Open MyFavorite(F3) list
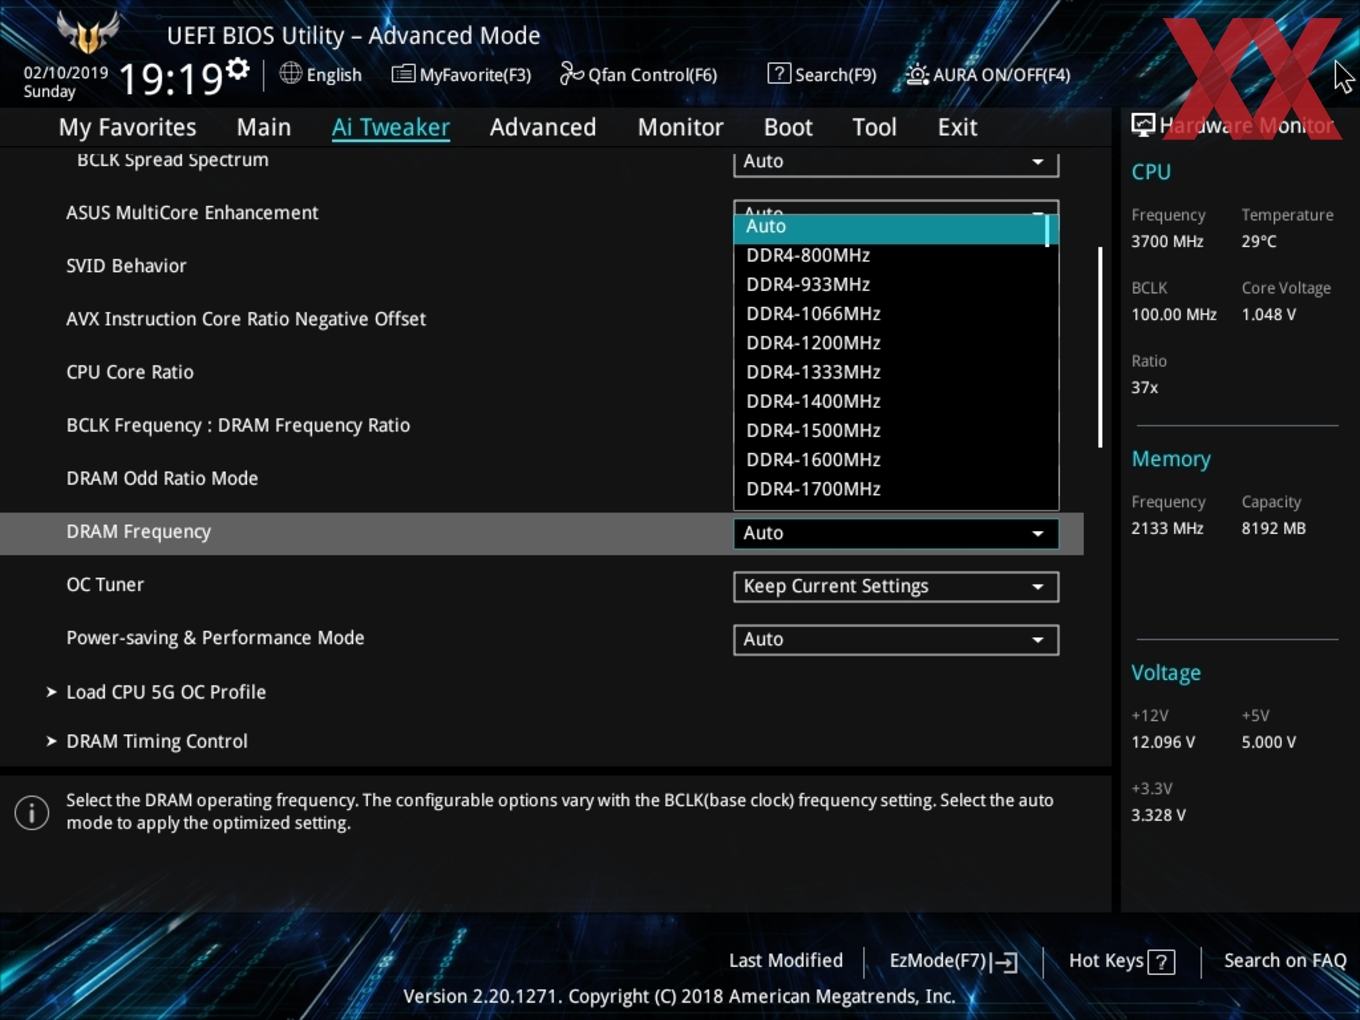 [x=461, y=74]
